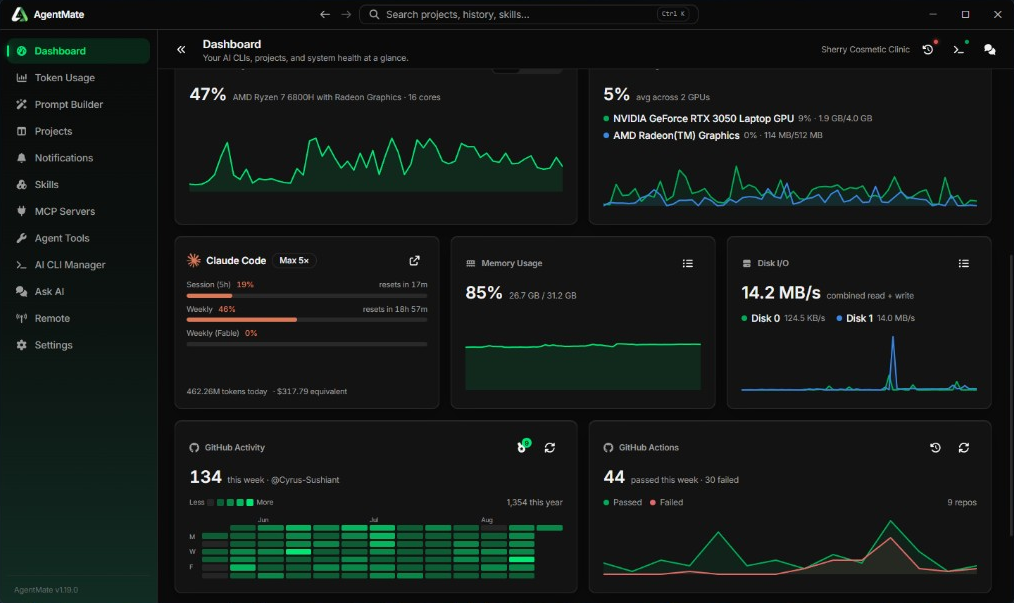The height and width of the screenshot is (603, 1014).
Task: Toggle Passed legend in GitHub Actions
Action: (623, 502)
